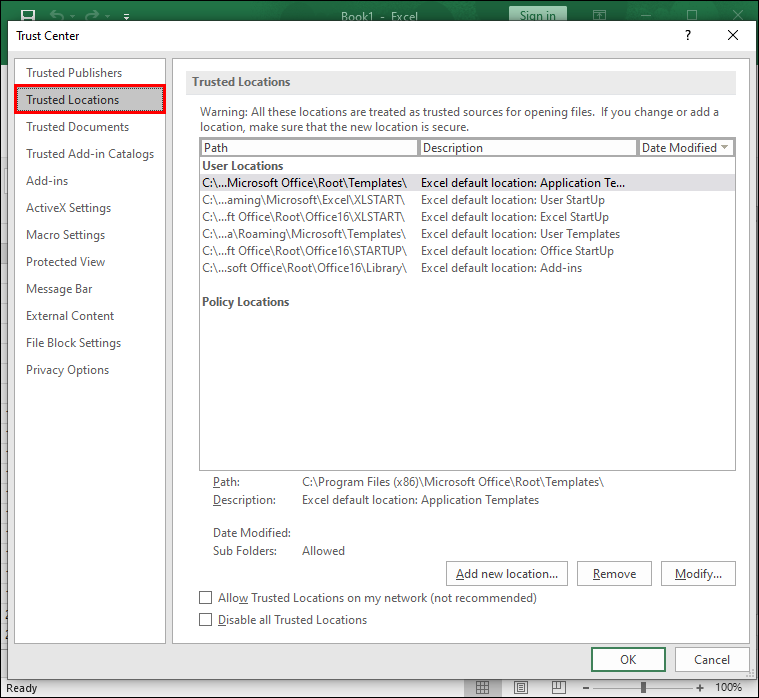Select the Office16\Library\ Add-ins row
The image size is (759, 698).
pyautogui.click(x=467, y=268)
